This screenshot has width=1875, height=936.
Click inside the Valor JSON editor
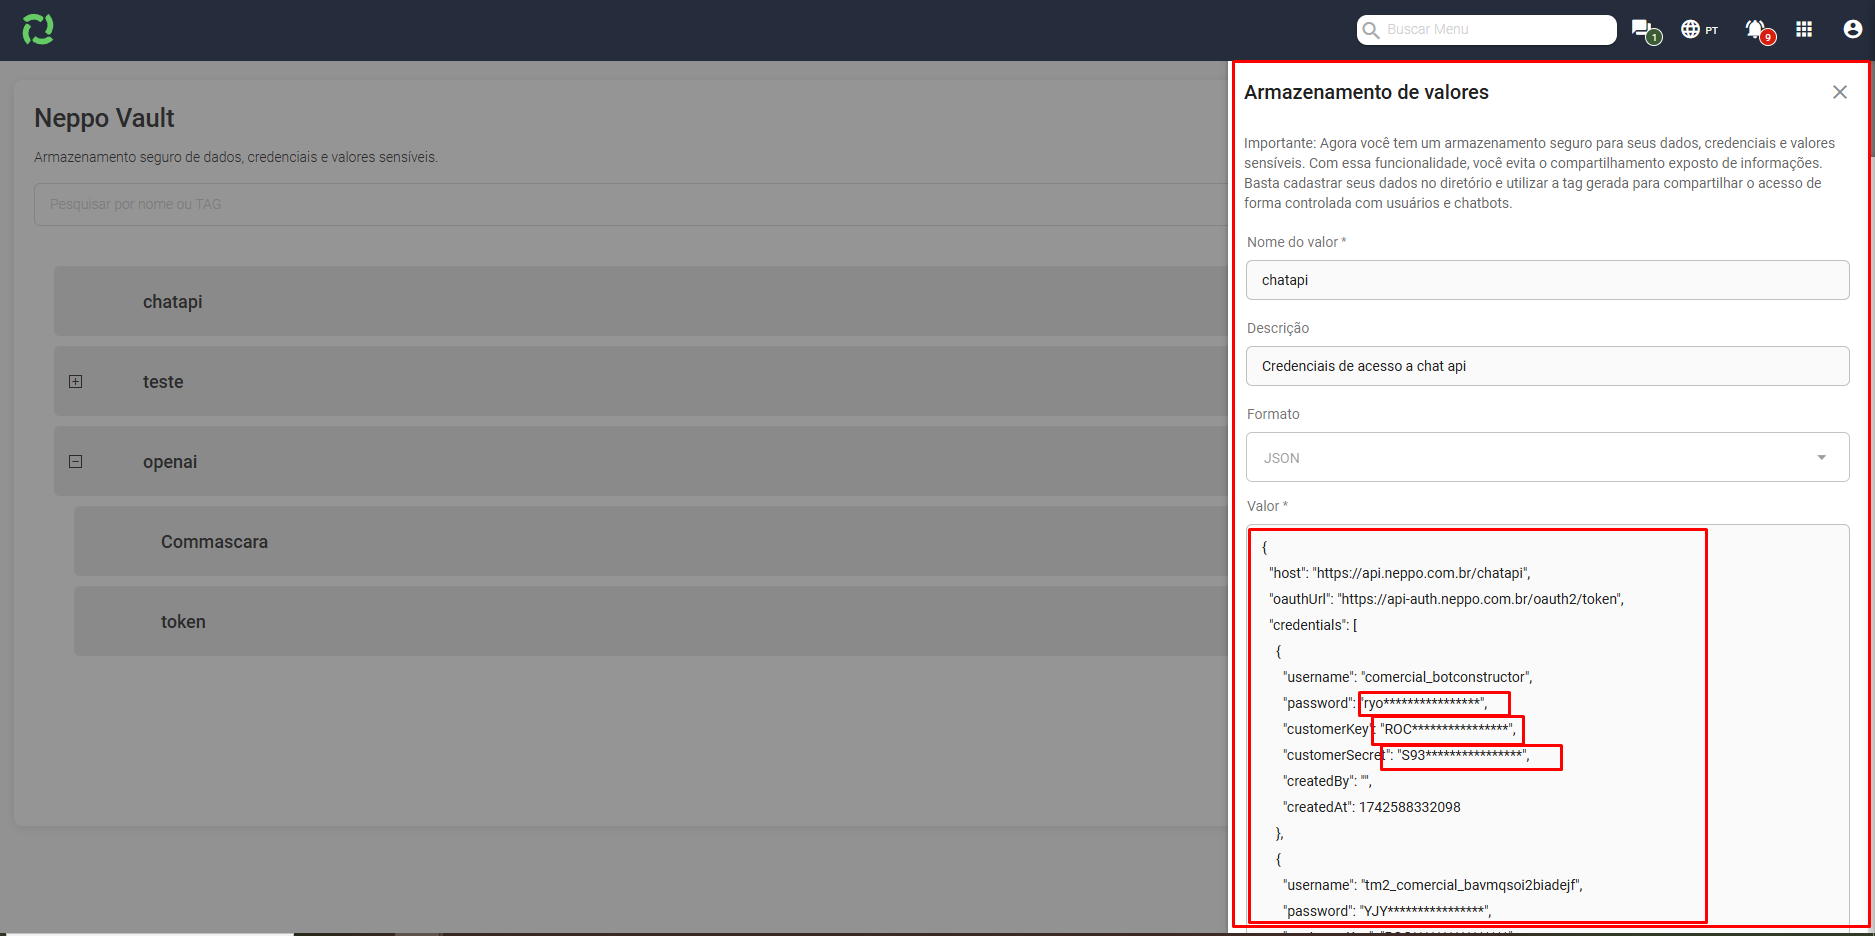point(1547,728)
